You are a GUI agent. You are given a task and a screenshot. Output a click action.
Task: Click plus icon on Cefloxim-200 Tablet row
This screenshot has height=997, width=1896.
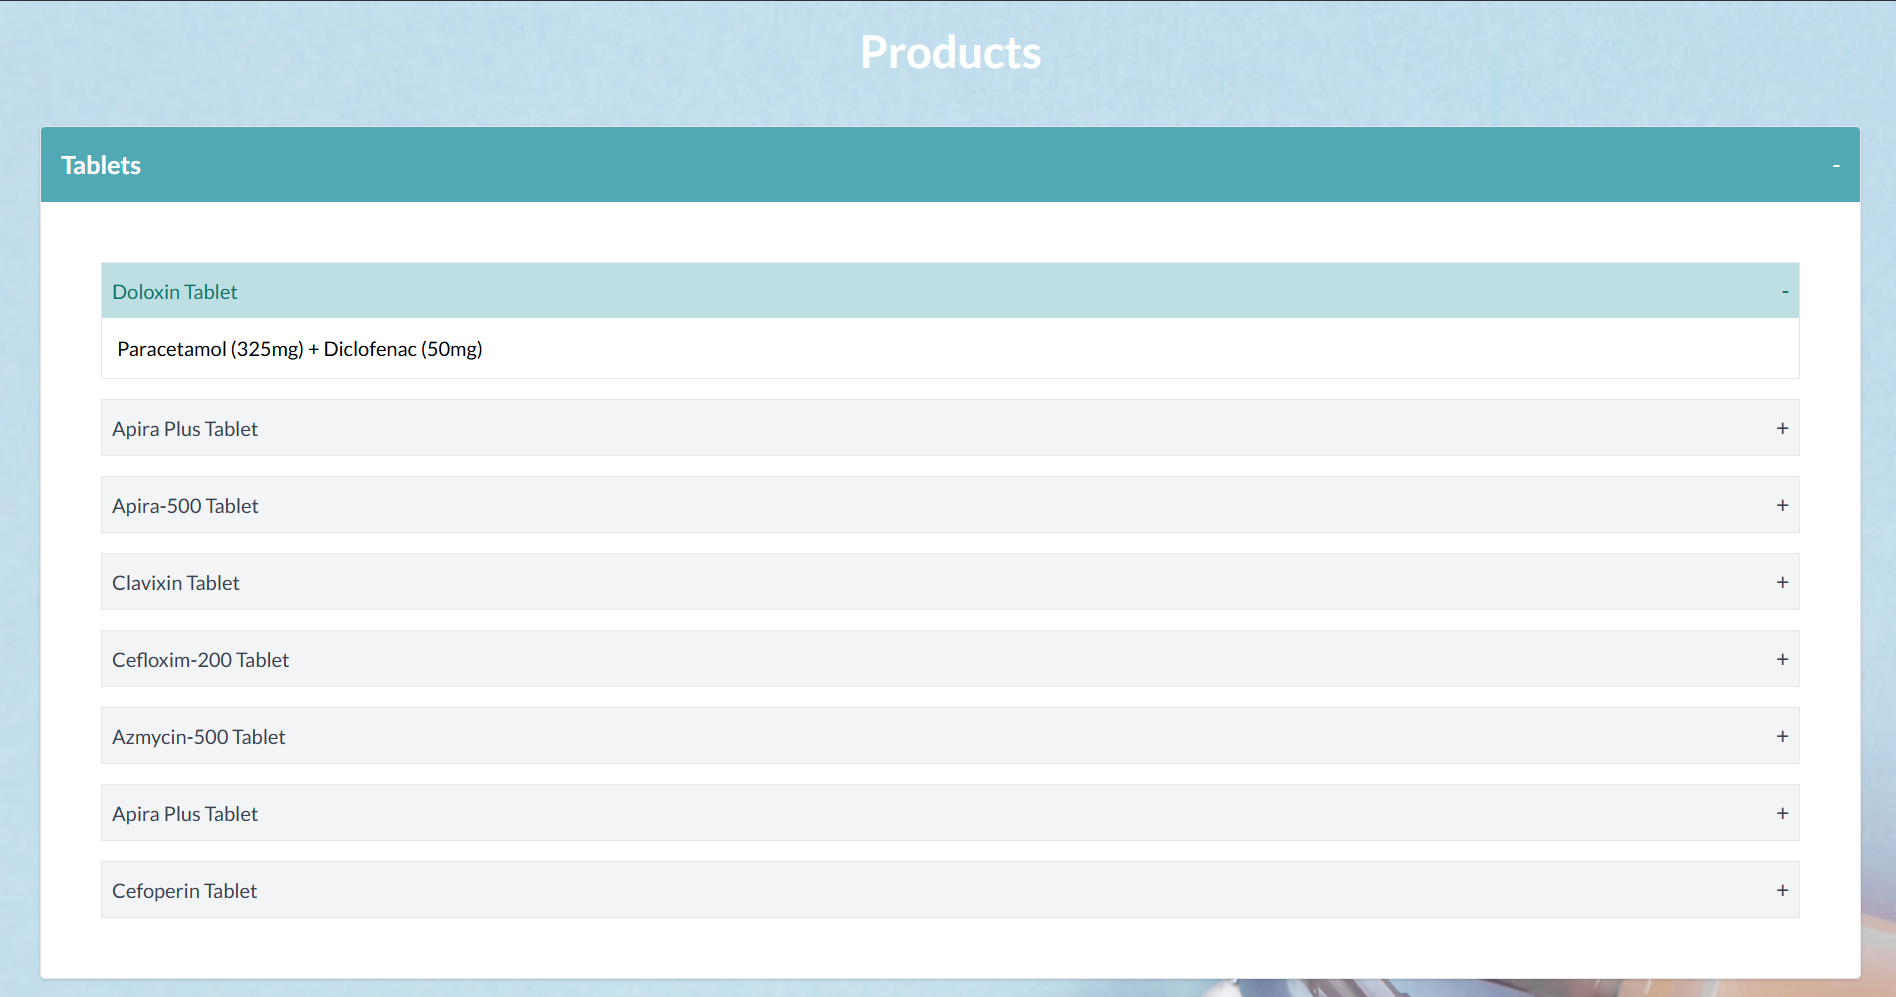(1782, 660)
